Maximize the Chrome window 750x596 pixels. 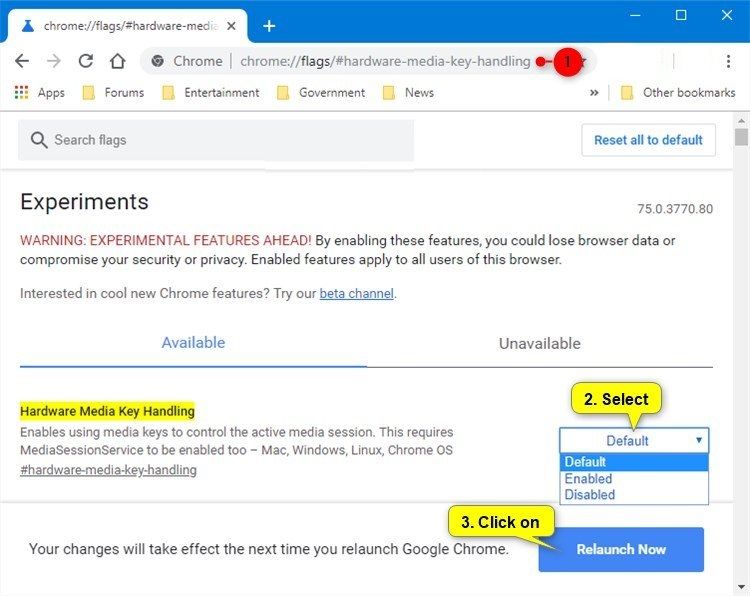[681, 15]
